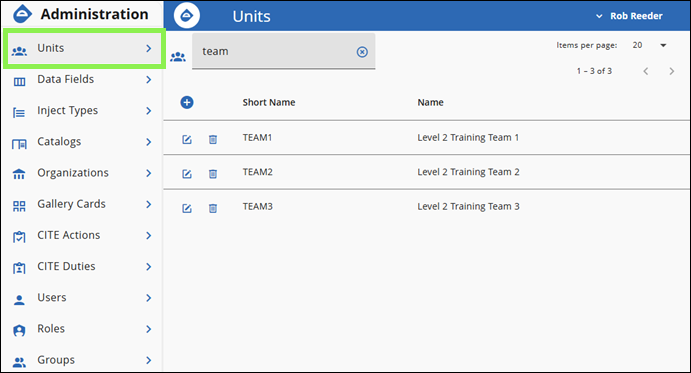The image size is (691, 373).
Task: Click the Gallery Cards grid icon
Action: pyautogui.click(x=19, y=206)
